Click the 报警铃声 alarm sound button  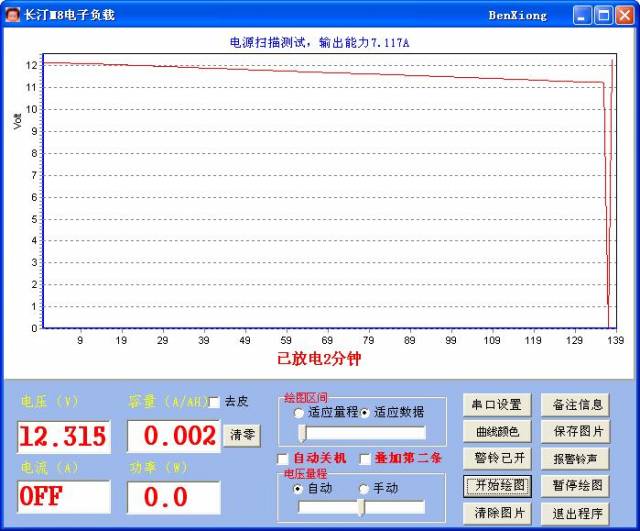tap(578, 459)
